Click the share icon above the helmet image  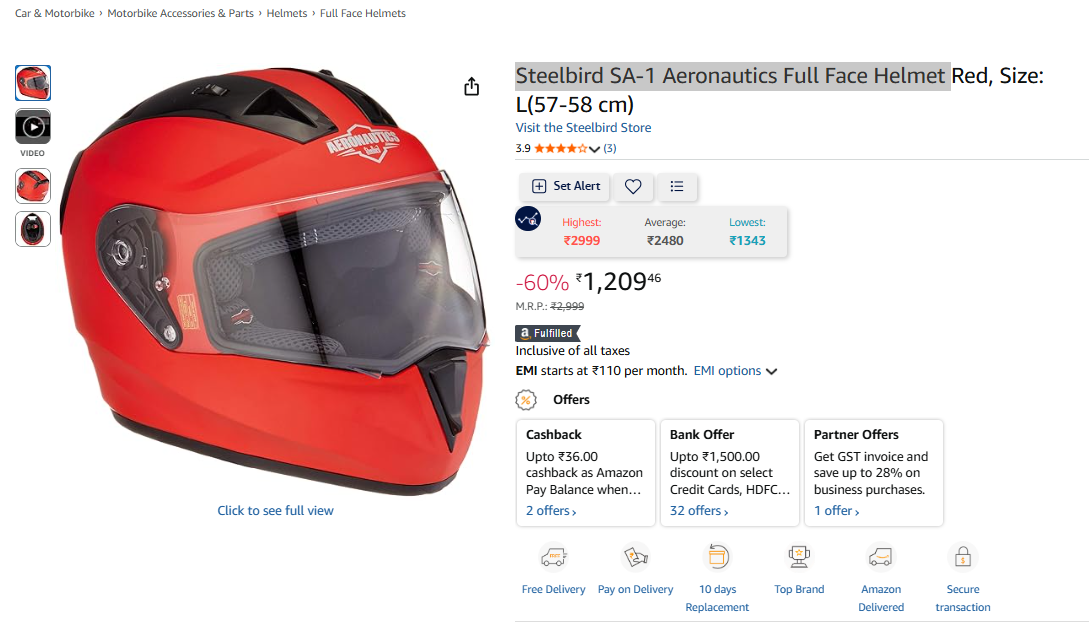click(x=472, y=87)
